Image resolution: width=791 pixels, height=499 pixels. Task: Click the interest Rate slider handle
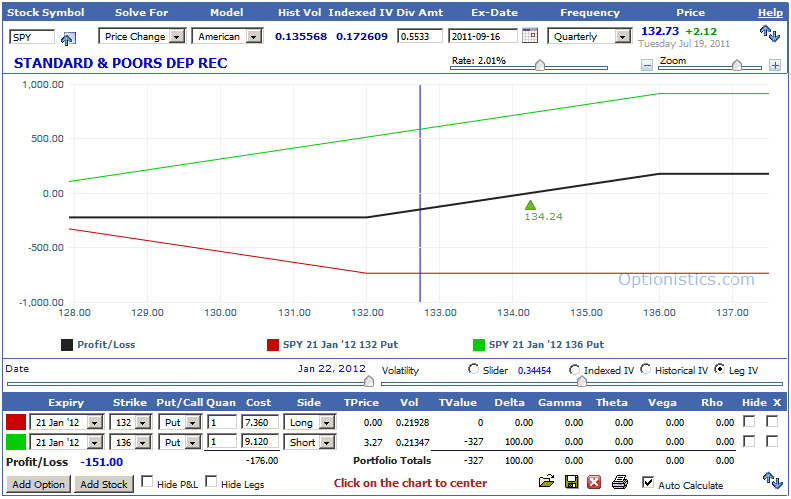(x=540, y=65)
